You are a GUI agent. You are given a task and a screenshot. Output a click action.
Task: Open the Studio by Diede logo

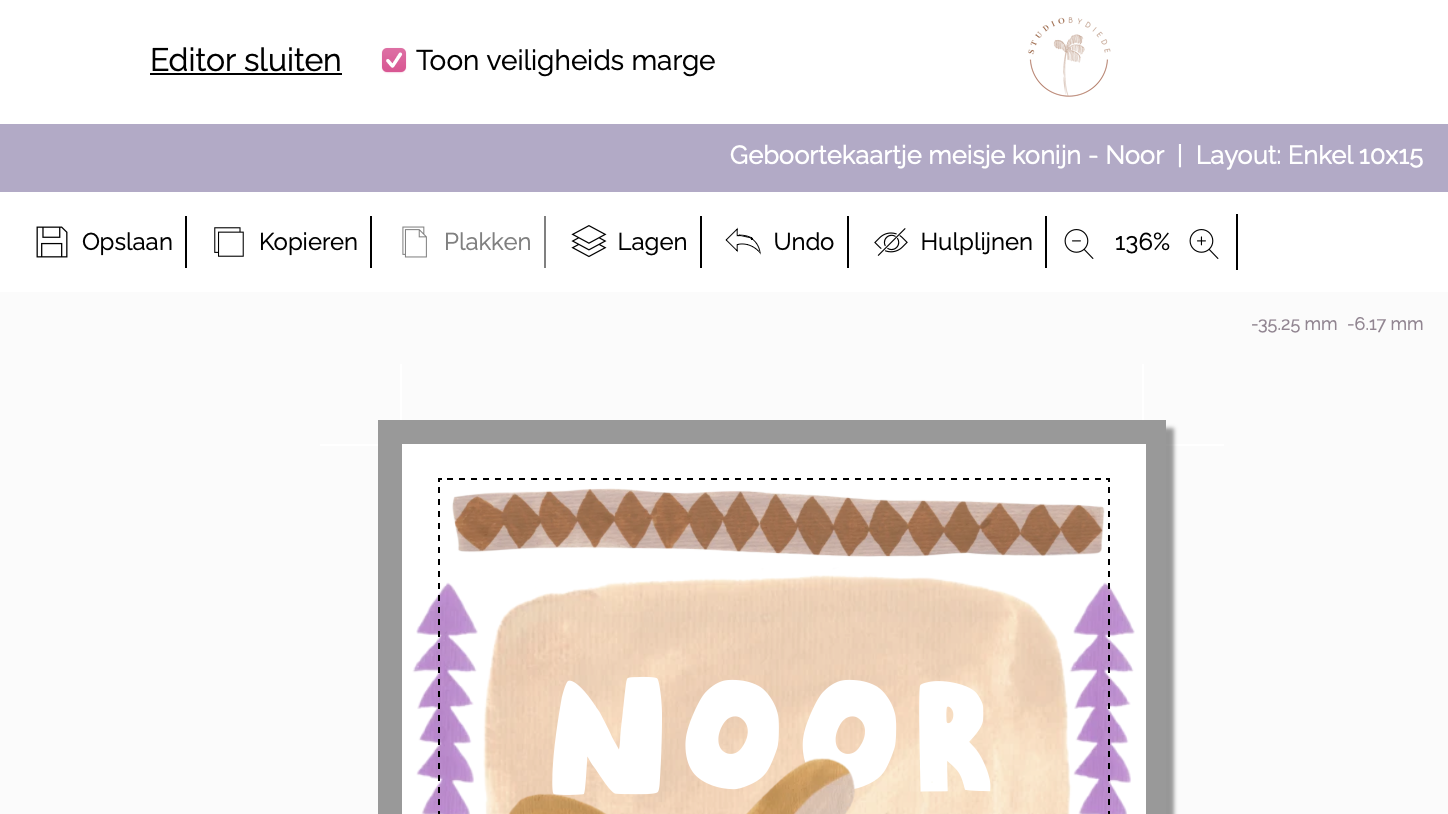1069,57
